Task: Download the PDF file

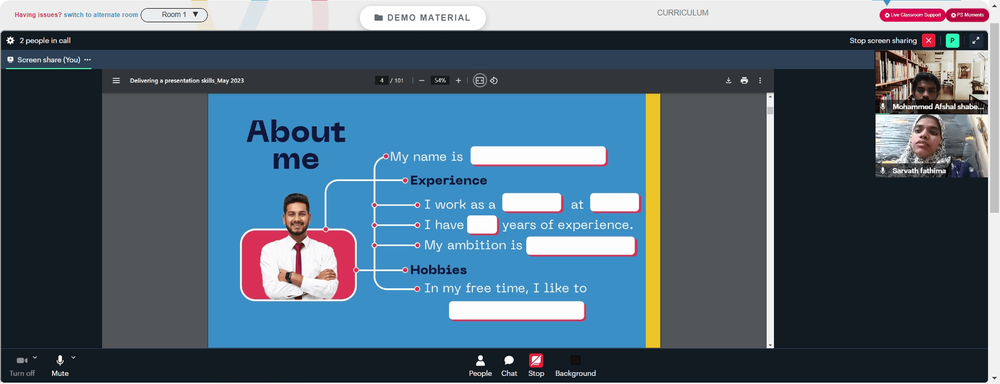Action: click(x=728, y=80)
